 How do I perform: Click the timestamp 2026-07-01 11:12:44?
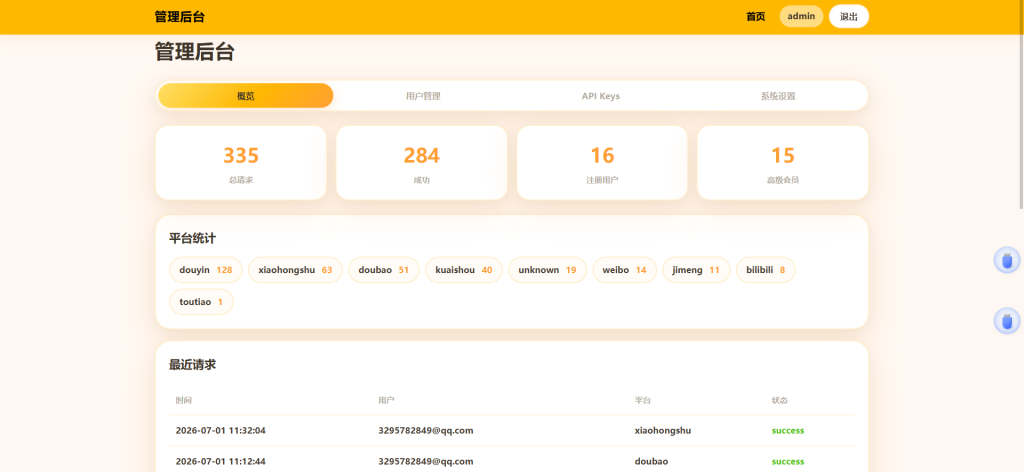[221, 462]
